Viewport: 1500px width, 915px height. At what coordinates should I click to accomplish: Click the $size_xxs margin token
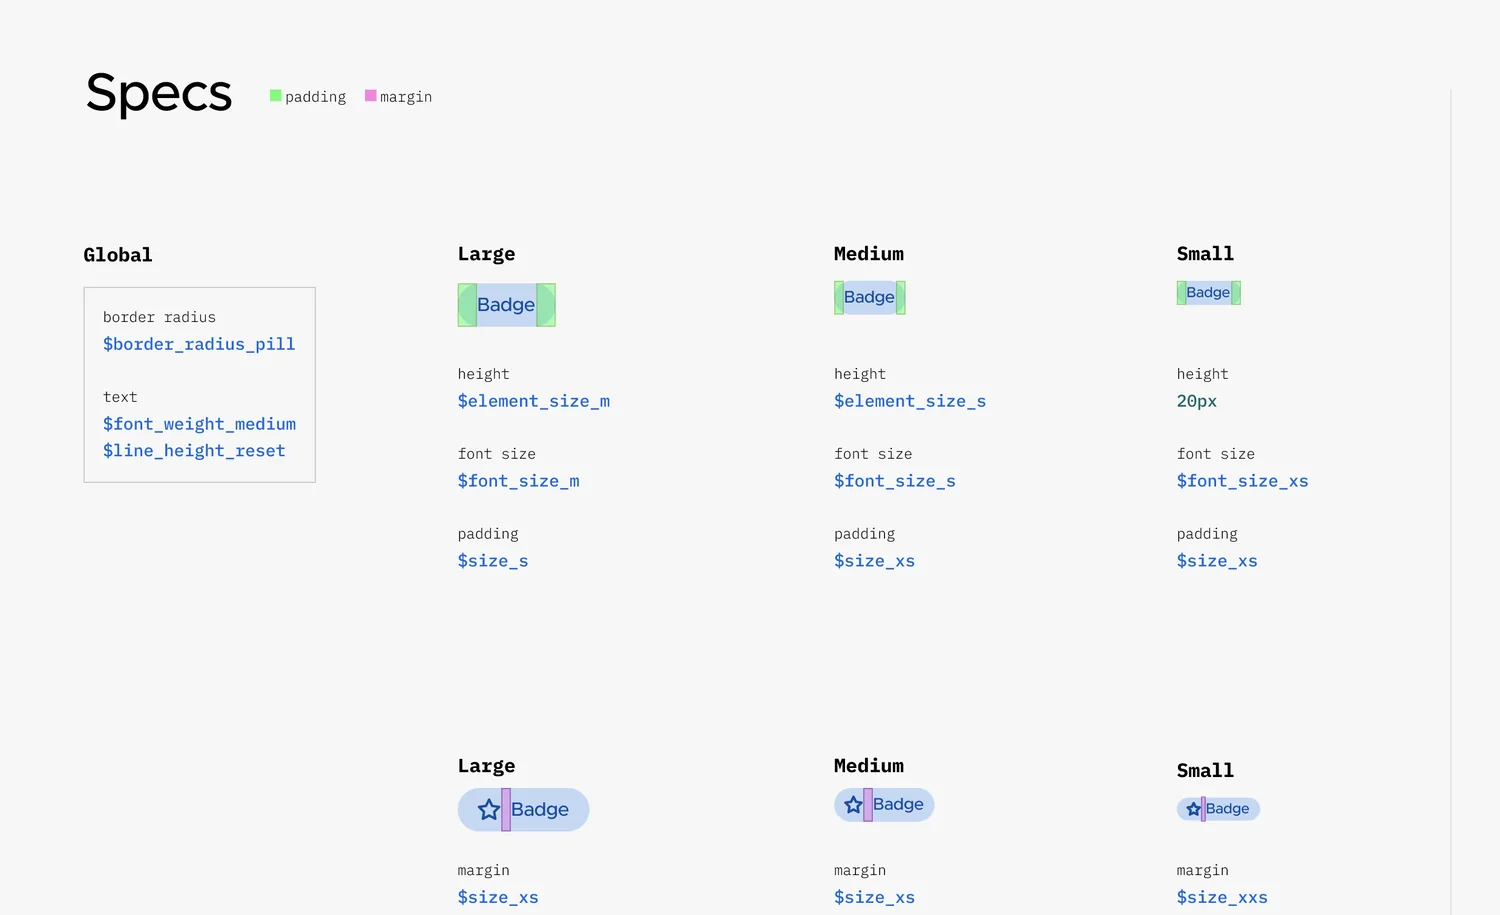(x=1222, y=898)
